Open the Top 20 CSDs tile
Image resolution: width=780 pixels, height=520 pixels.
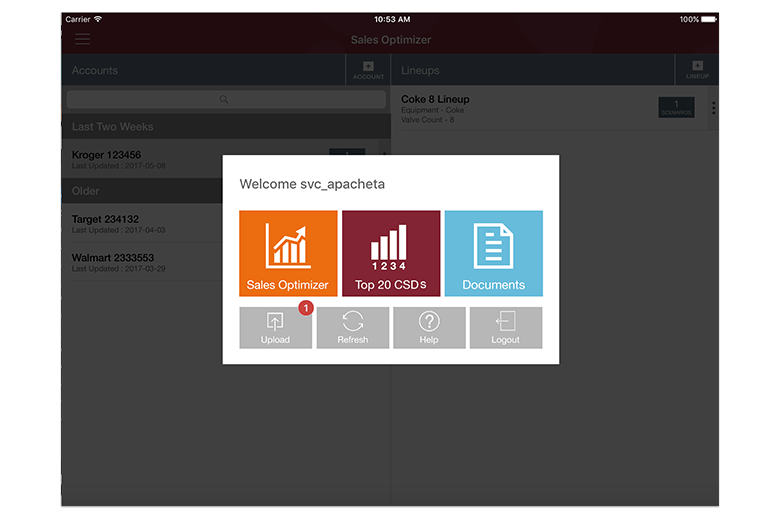pos(391,253)
